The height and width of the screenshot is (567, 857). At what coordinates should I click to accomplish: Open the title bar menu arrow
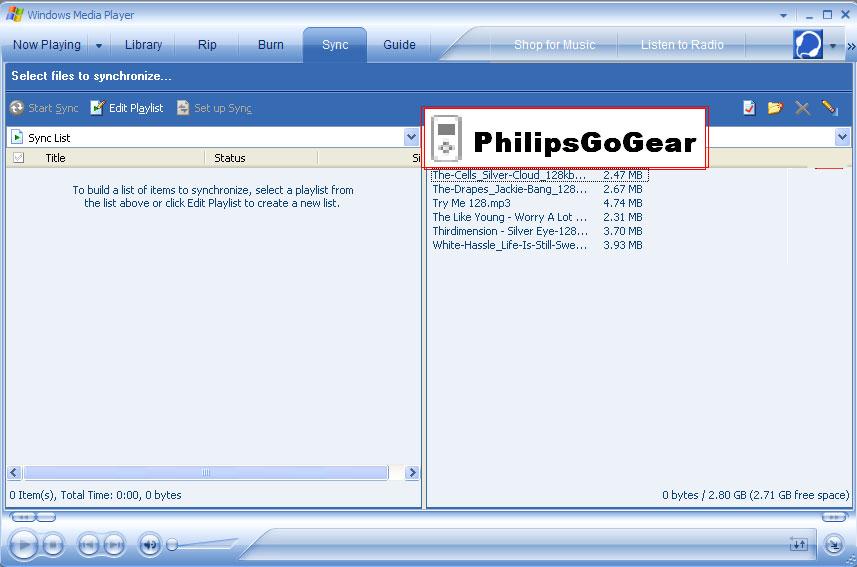pos(783,15)
